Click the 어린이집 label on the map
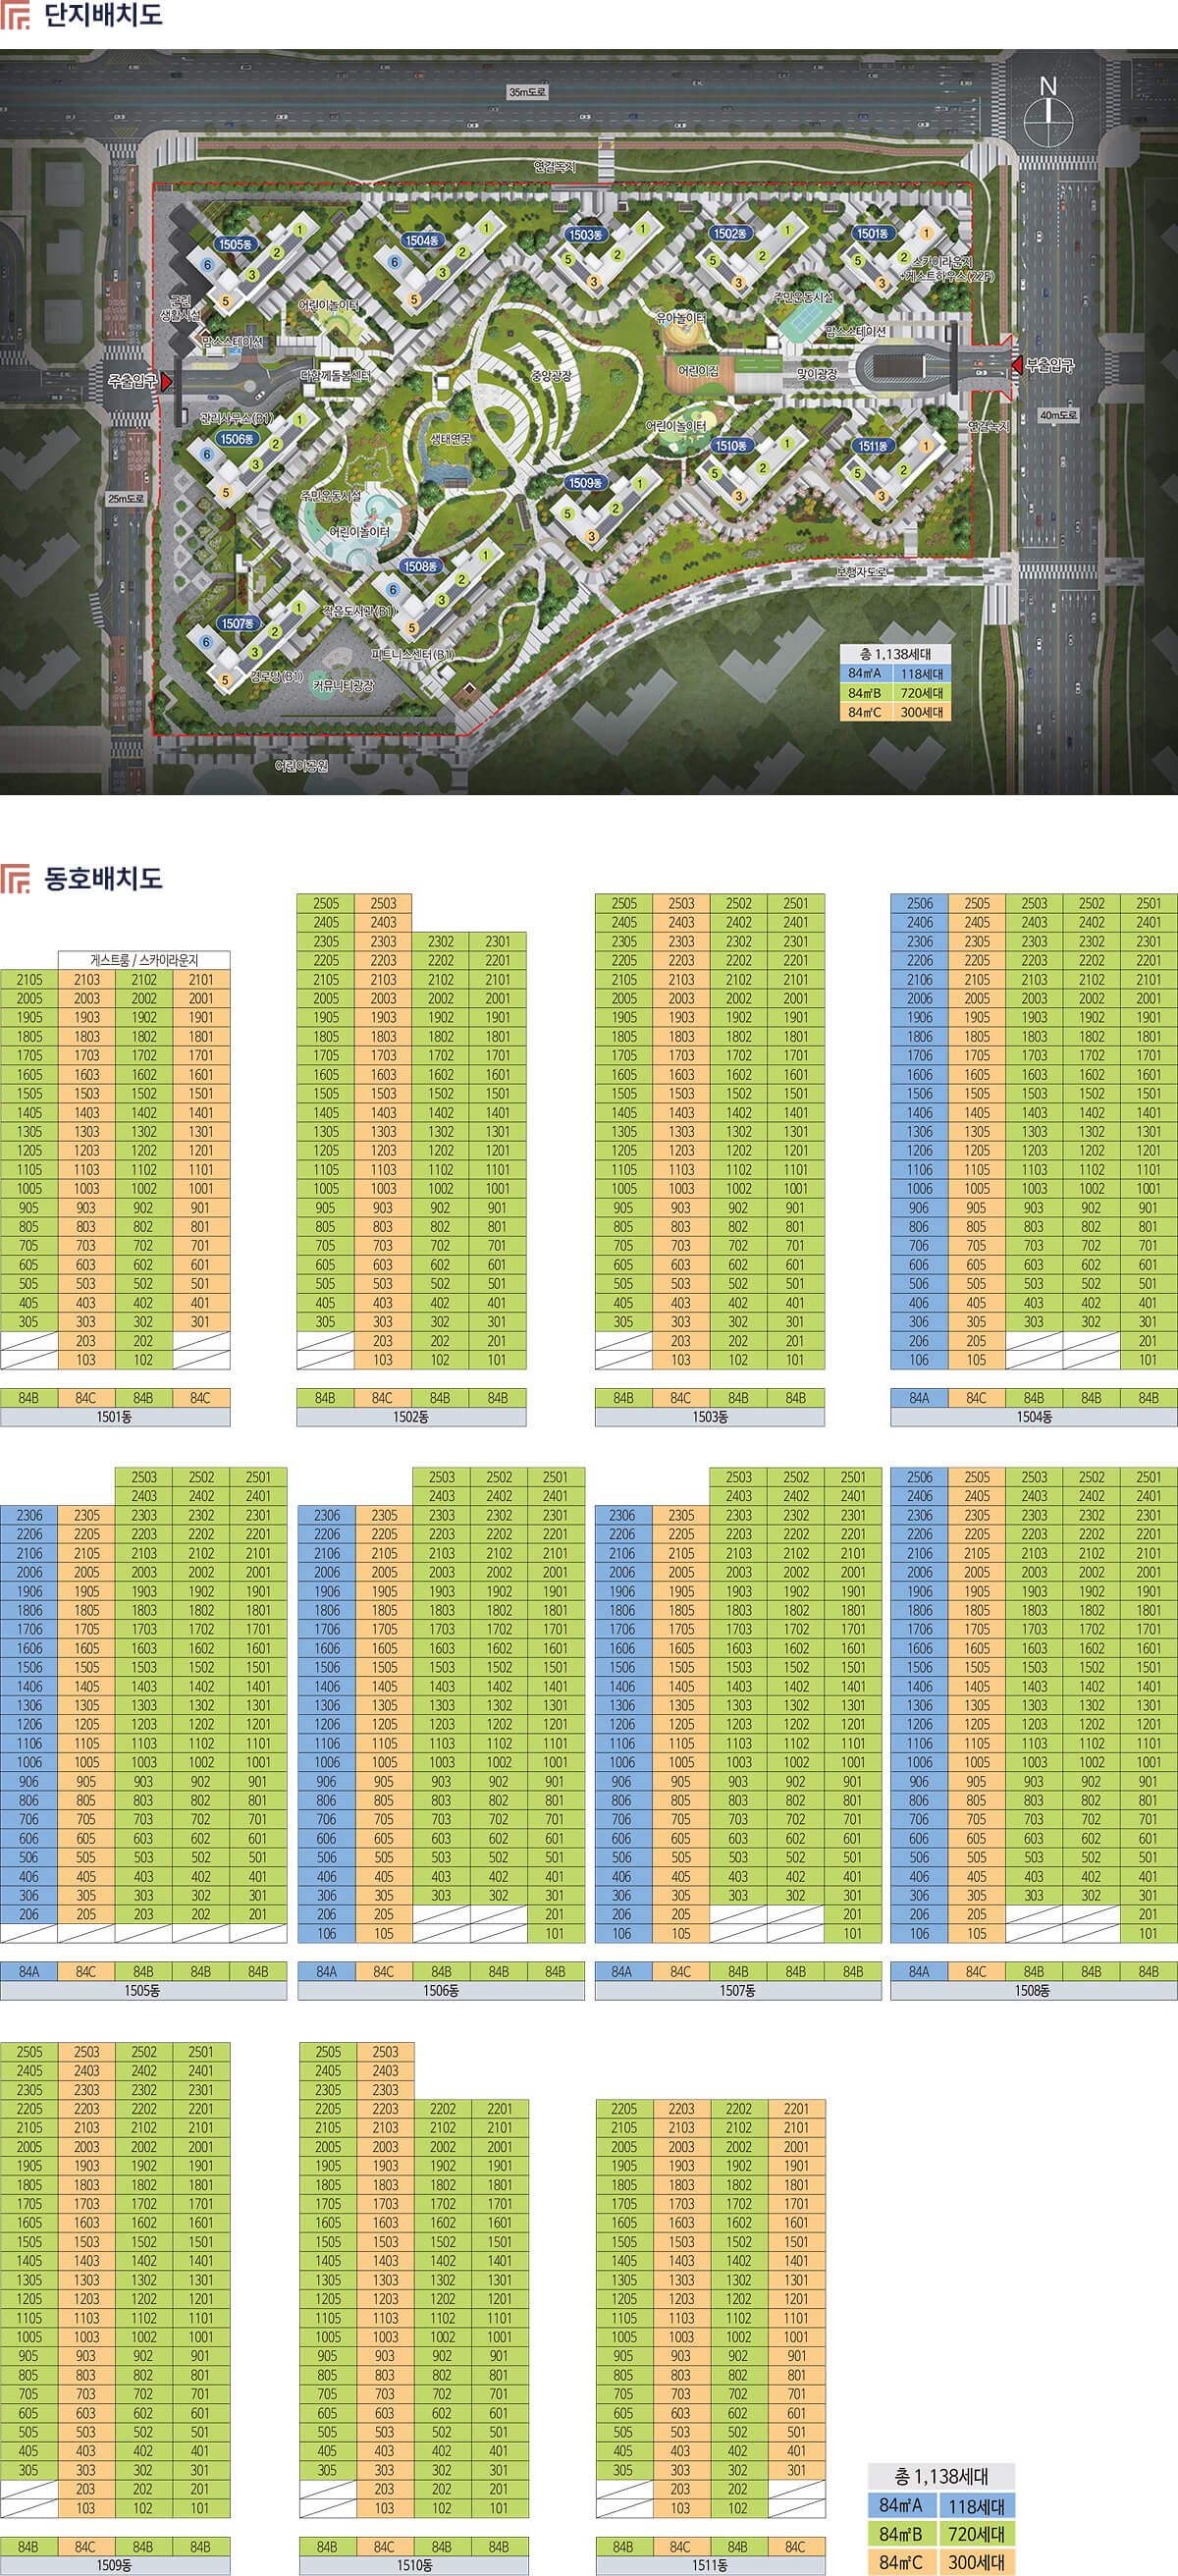The width and height of the screenshot is (1178, 2576). [698, 370]
